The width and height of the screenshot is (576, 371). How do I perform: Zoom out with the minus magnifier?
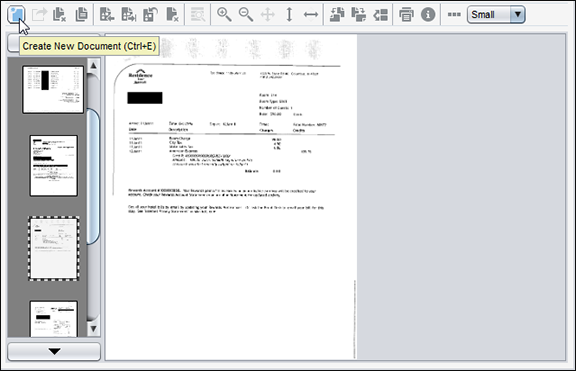[x=245, y=15]
